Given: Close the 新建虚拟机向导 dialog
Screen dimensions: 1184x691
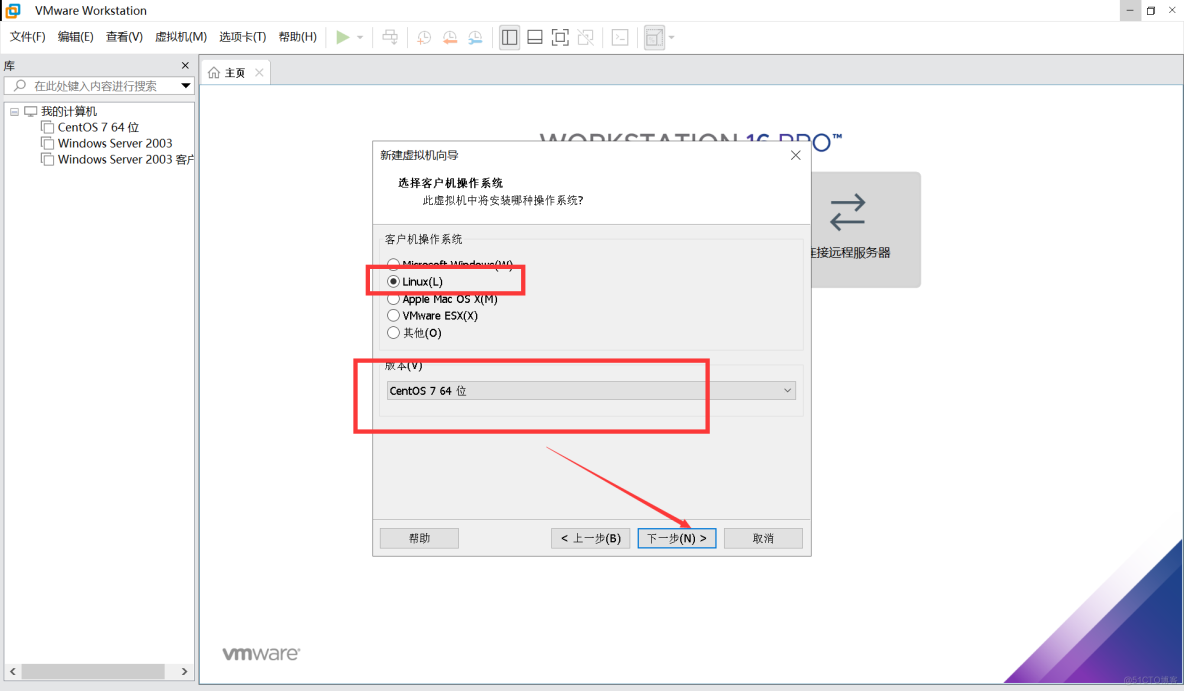Looking at the screenshot, I should 795,155.
